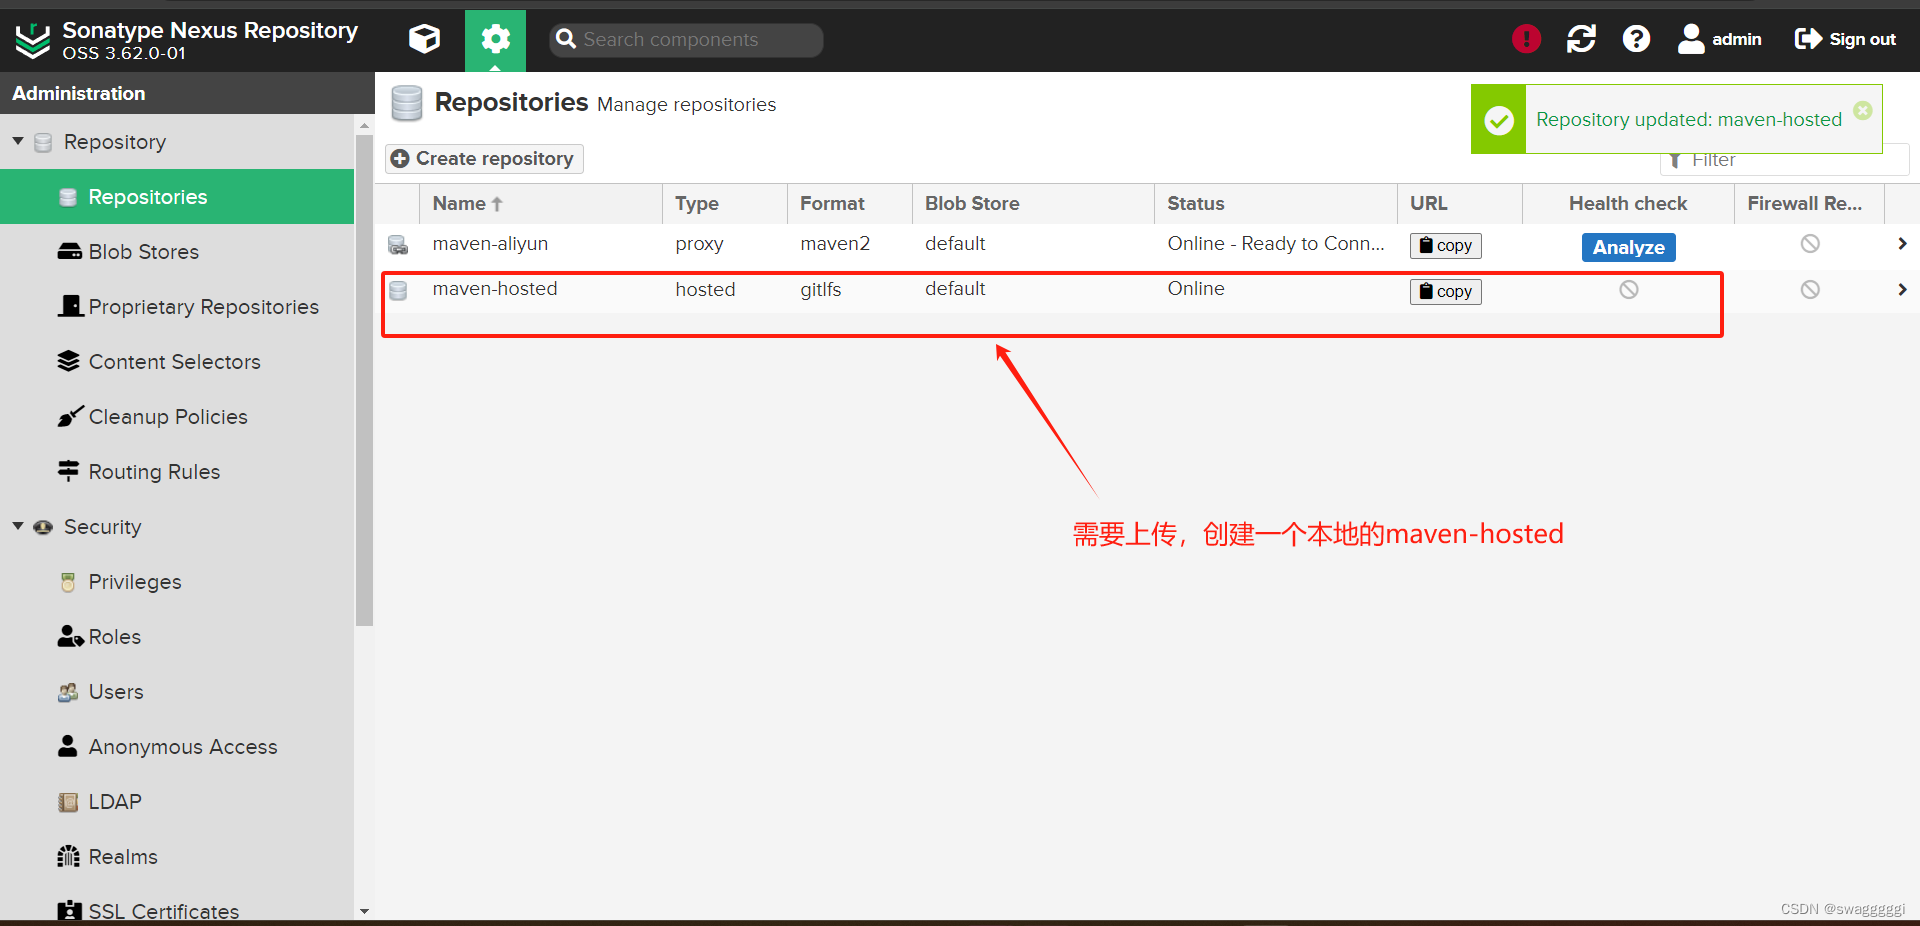Open help via the question mark icon
The image size is (1920, 926).
point(1635,39)
